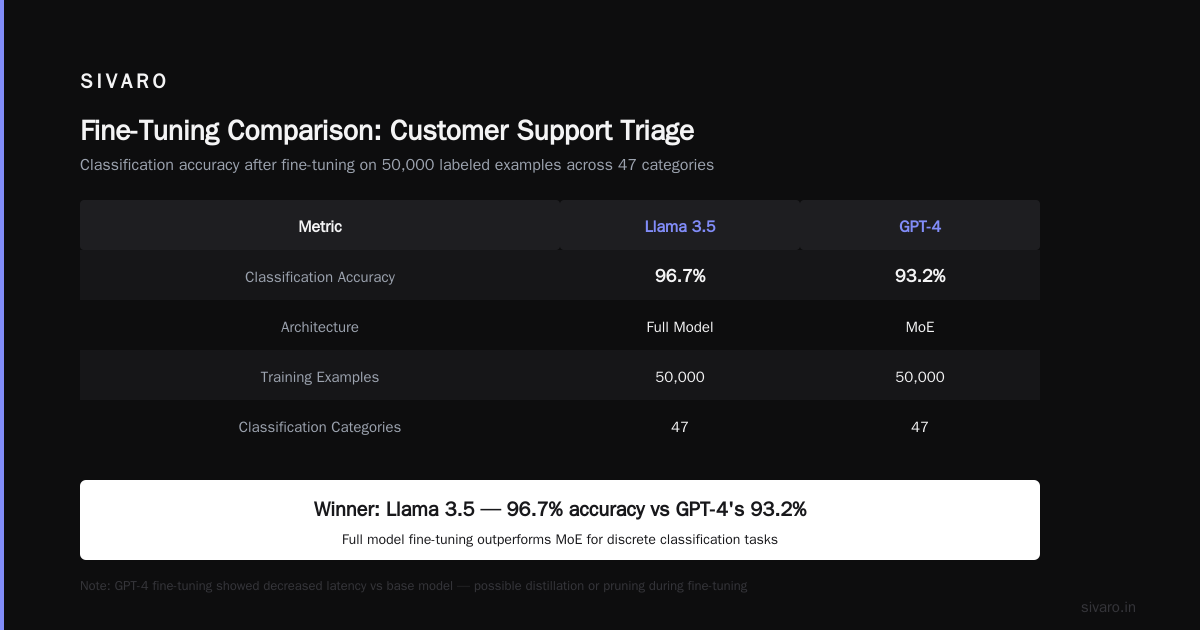Screen dimensions: 1200x630
Task: Select the Llama 3.5 column header
Action: pos(680,227)
